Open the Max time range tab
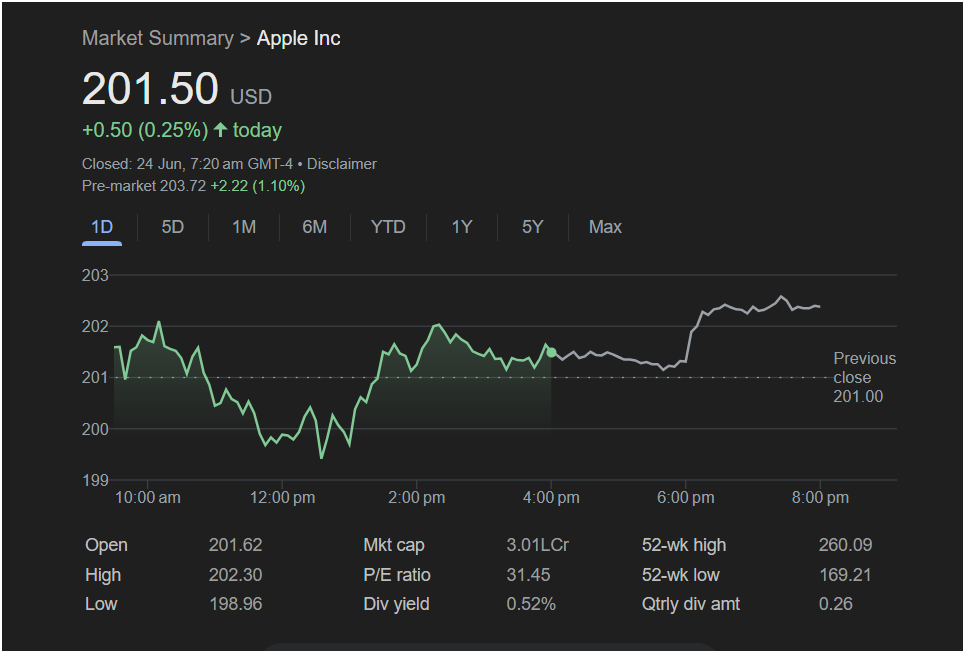The image size is (965, 653). (x=605, y=227)
